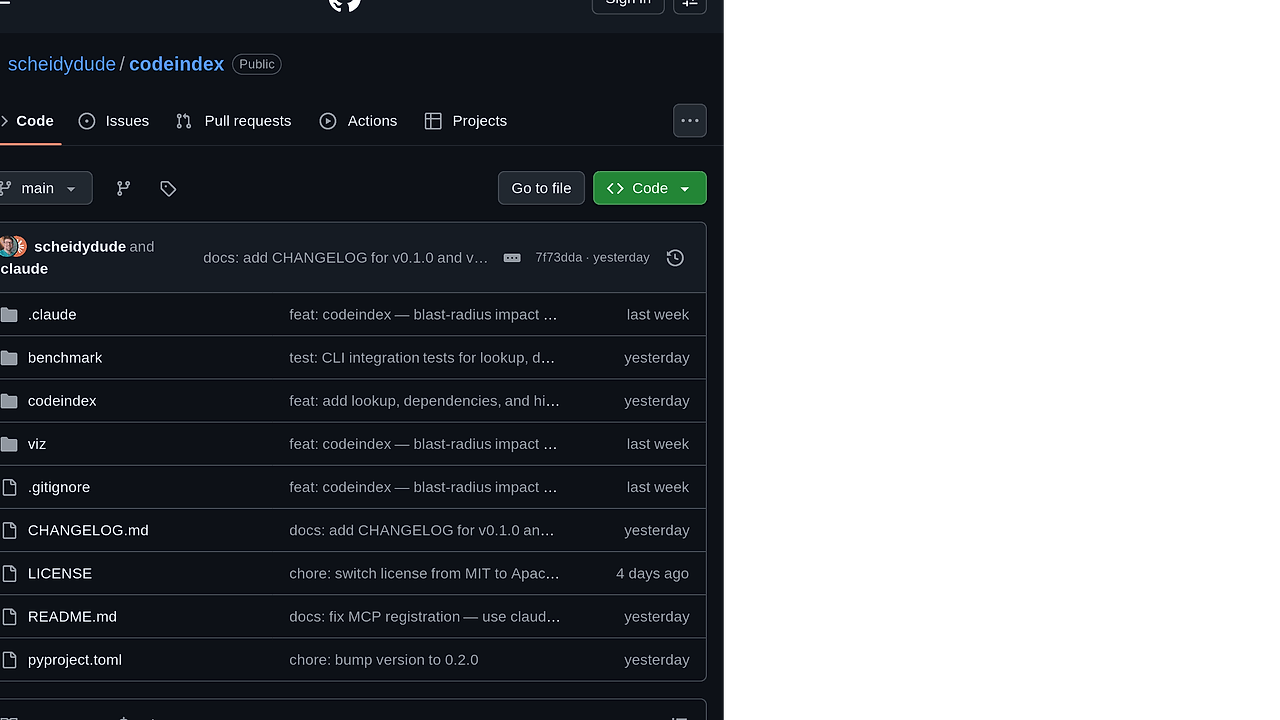Open the .gitignore row blast-radius commit message

pyautogui.click(x=423, y=487)
